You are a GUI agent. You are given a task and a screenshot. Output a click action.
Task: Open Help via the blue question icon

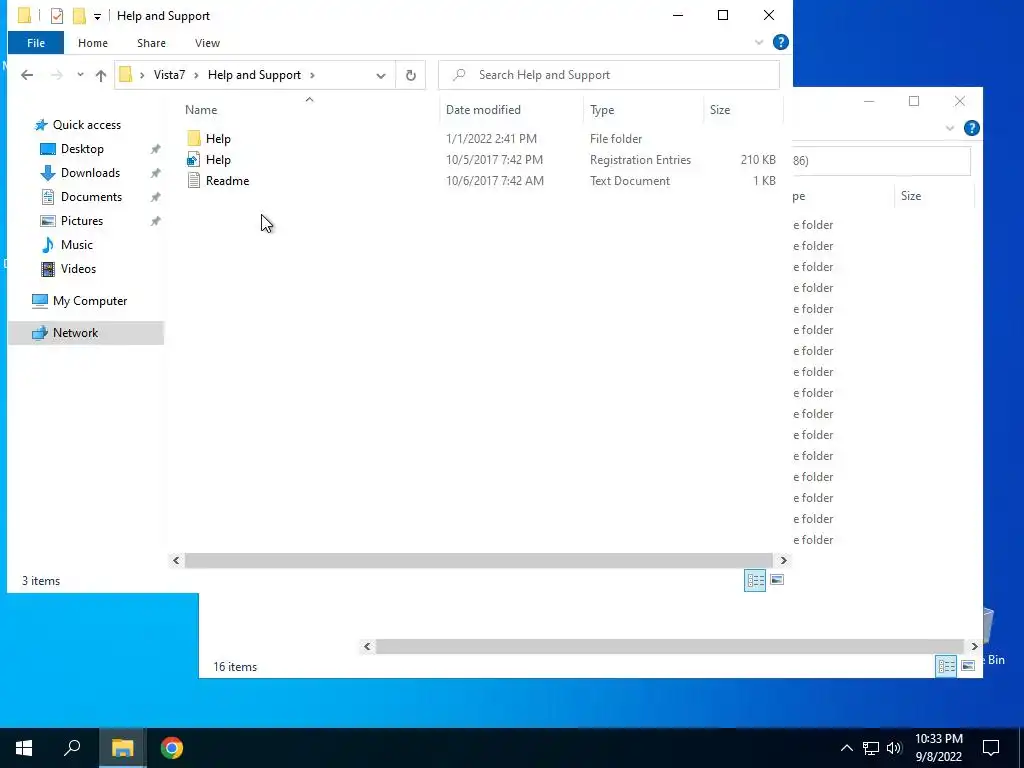tap(780, 42)
